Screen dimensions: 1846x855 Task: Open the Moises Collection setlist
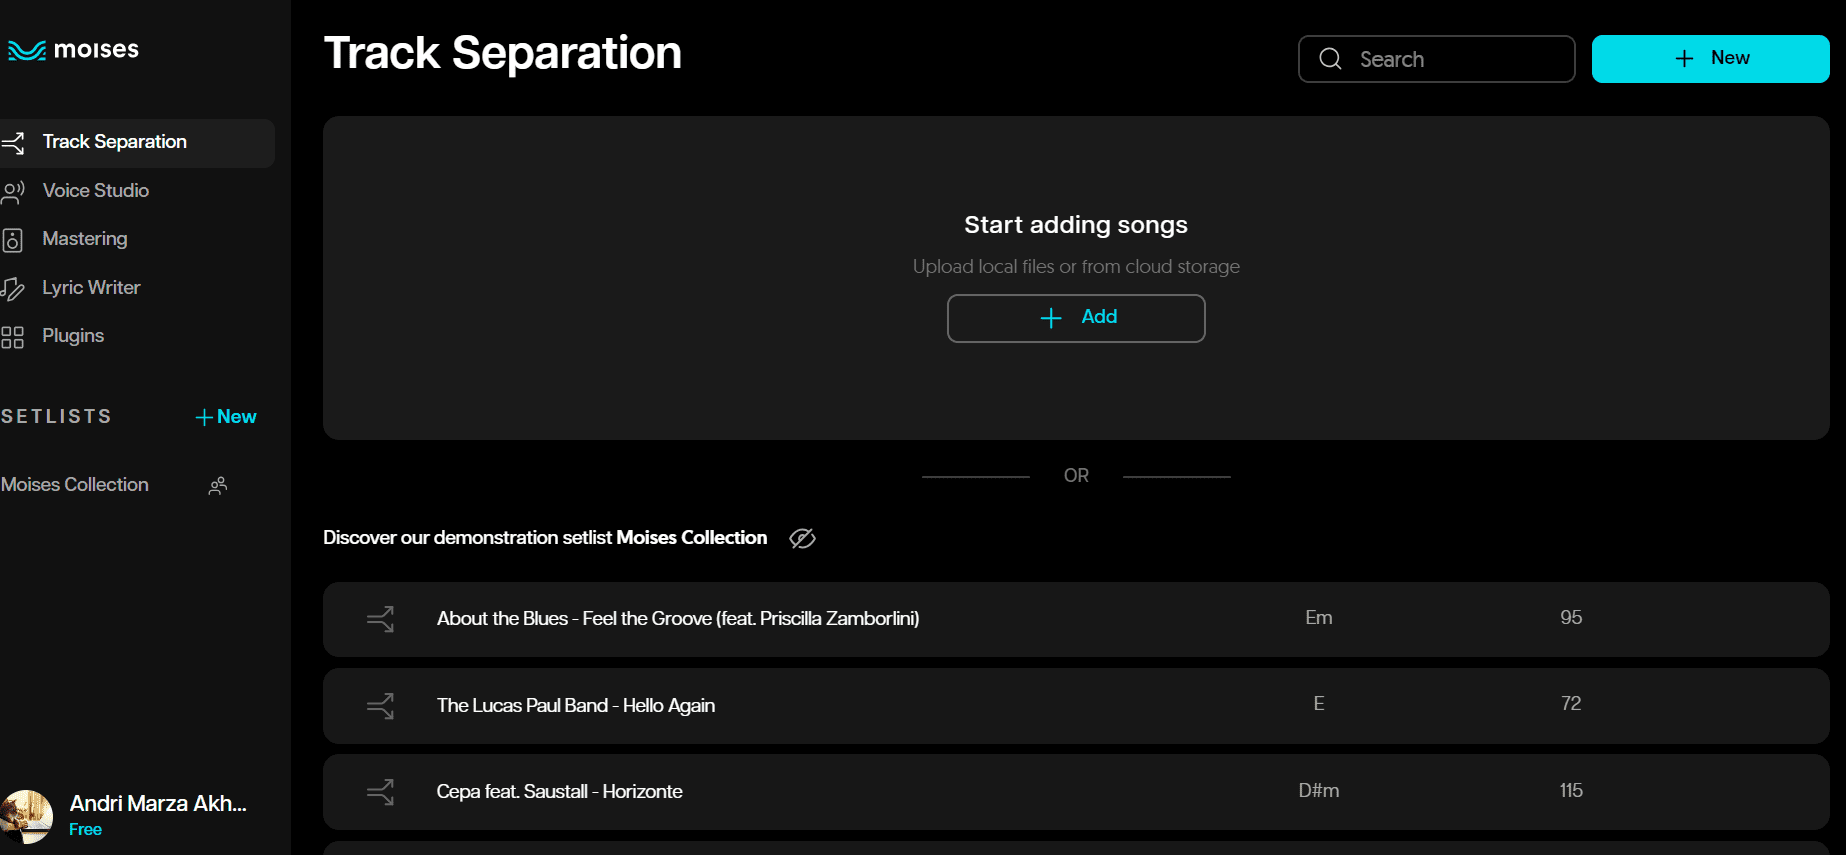[x=75, y=485]
